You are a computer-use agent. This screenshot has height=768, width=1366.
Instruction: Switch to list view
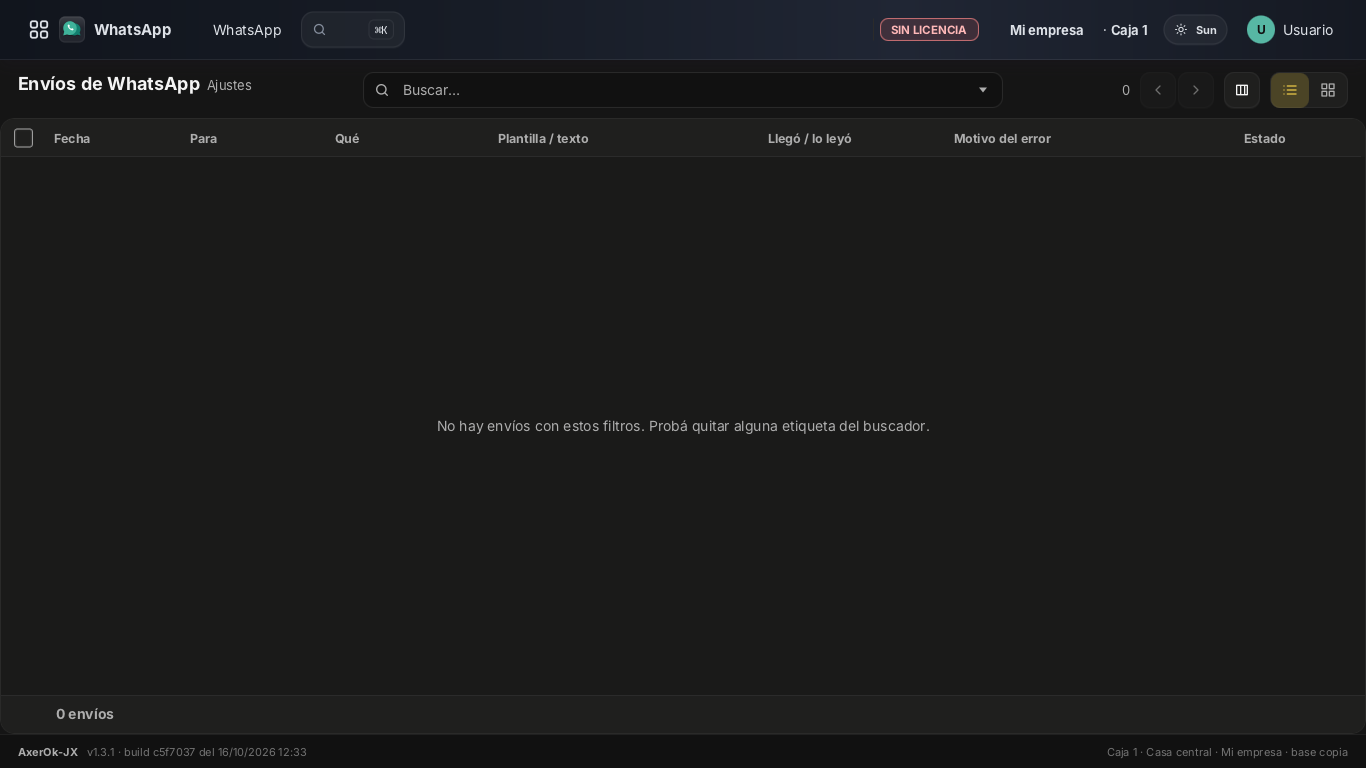[1290, 90]
